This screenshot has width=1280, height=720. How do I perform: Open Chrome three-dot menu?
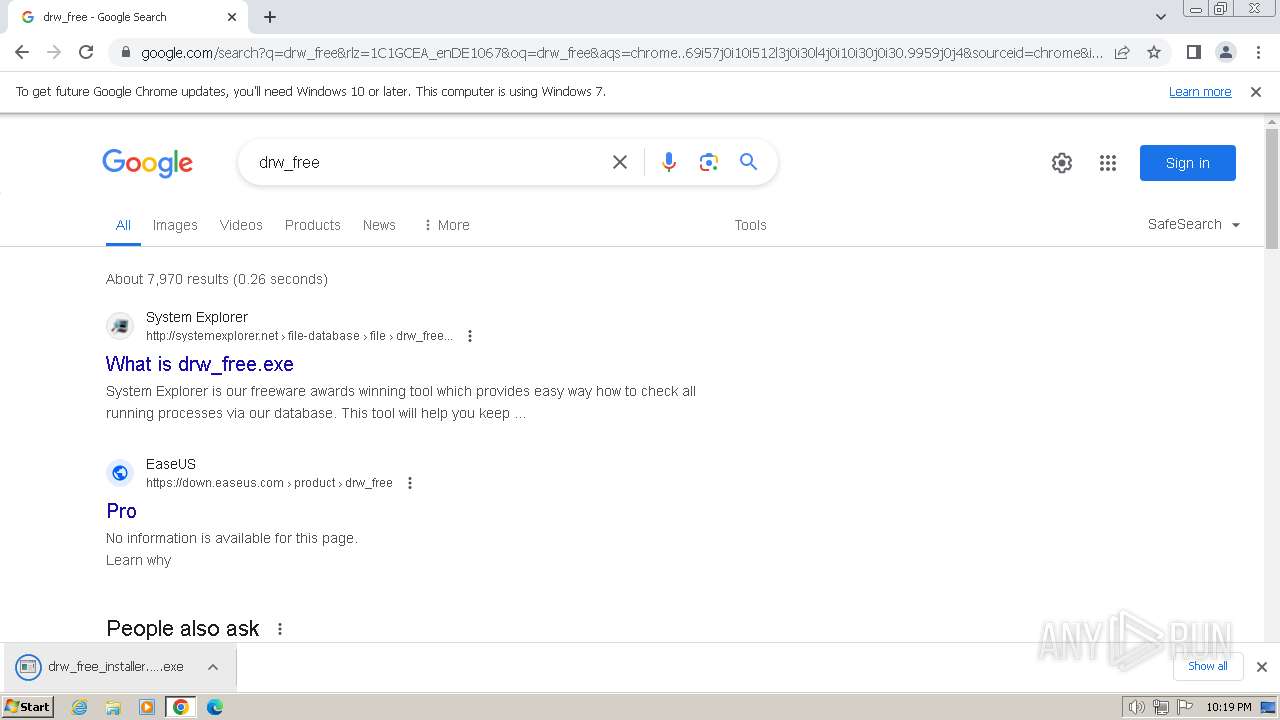click(1257, 52)
